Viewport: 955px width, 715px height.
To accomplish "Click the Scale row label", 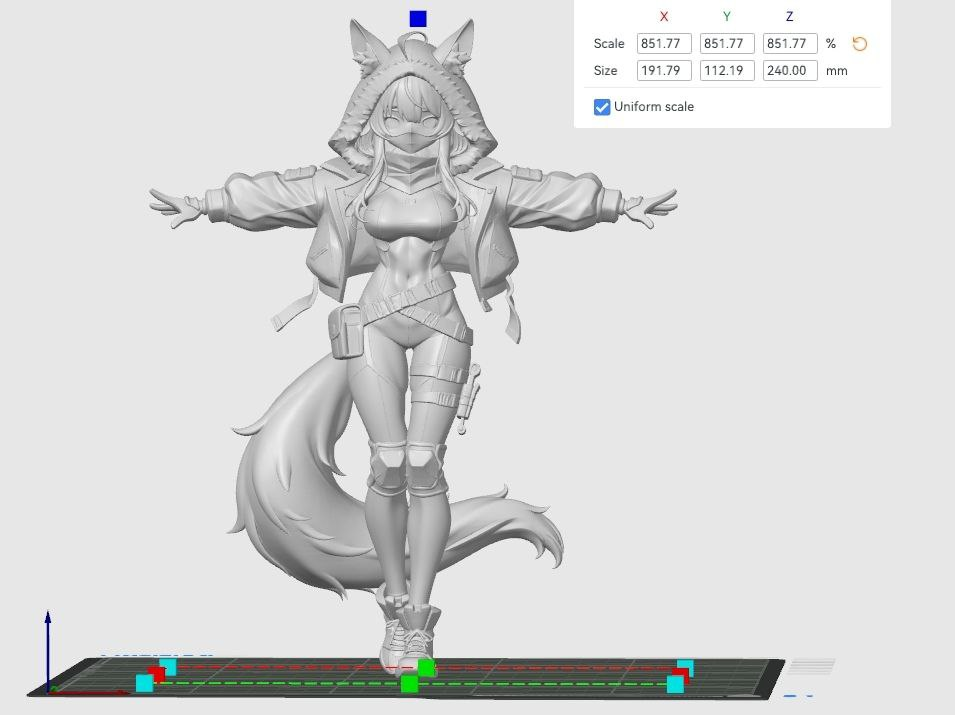I will point(609,44).
